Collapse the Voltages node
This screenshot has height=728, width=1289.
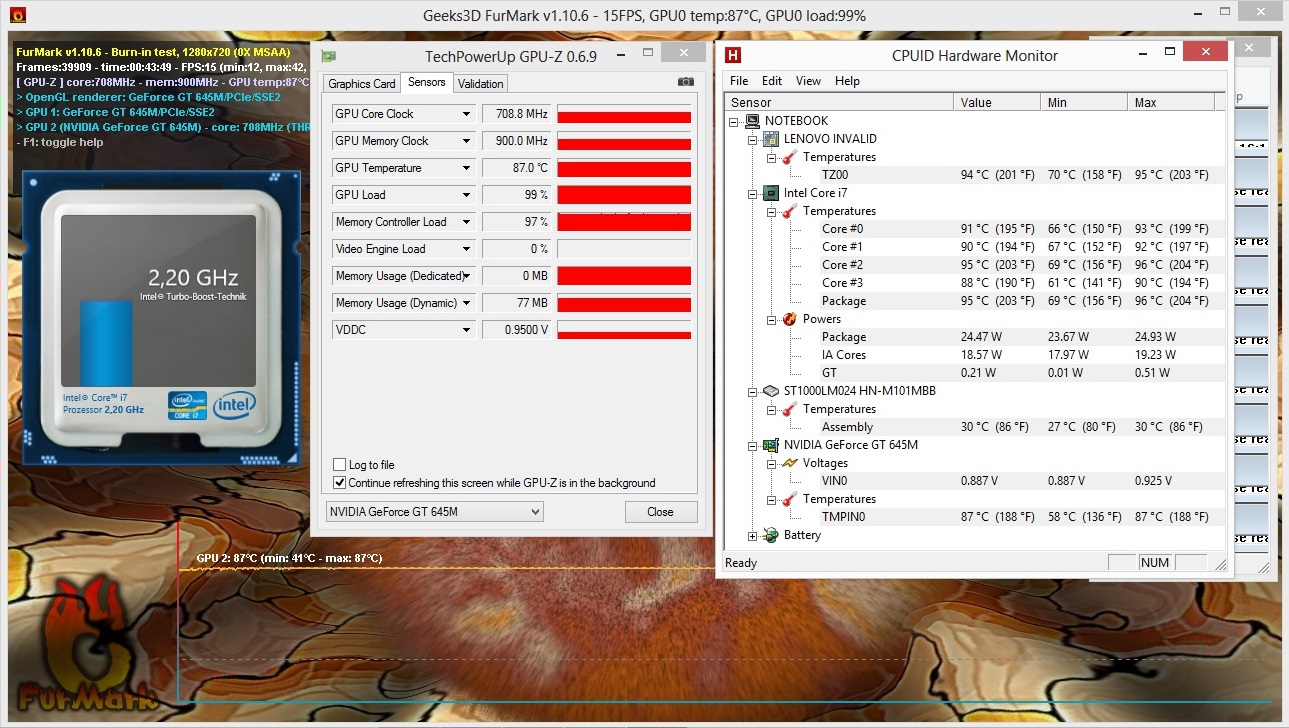pyautogui.click(x=771, y=464)
